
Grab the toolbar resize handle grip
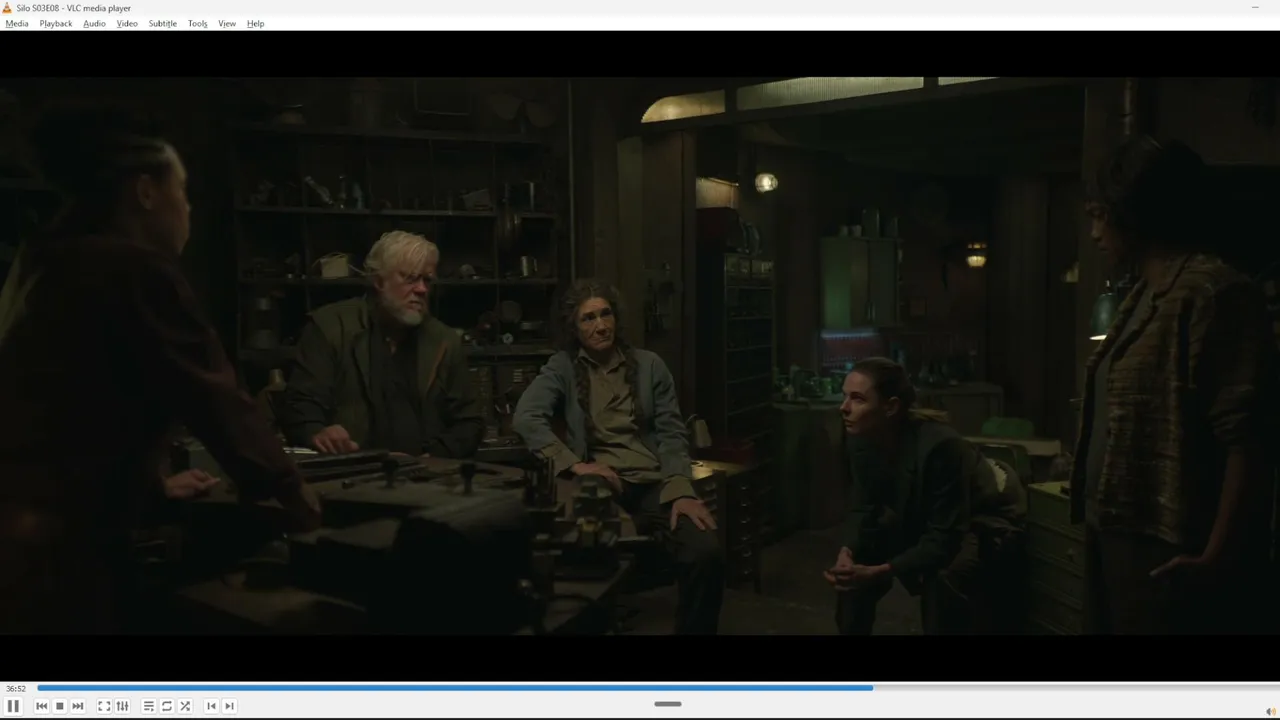pyautogui.click(x=668, y=704)
